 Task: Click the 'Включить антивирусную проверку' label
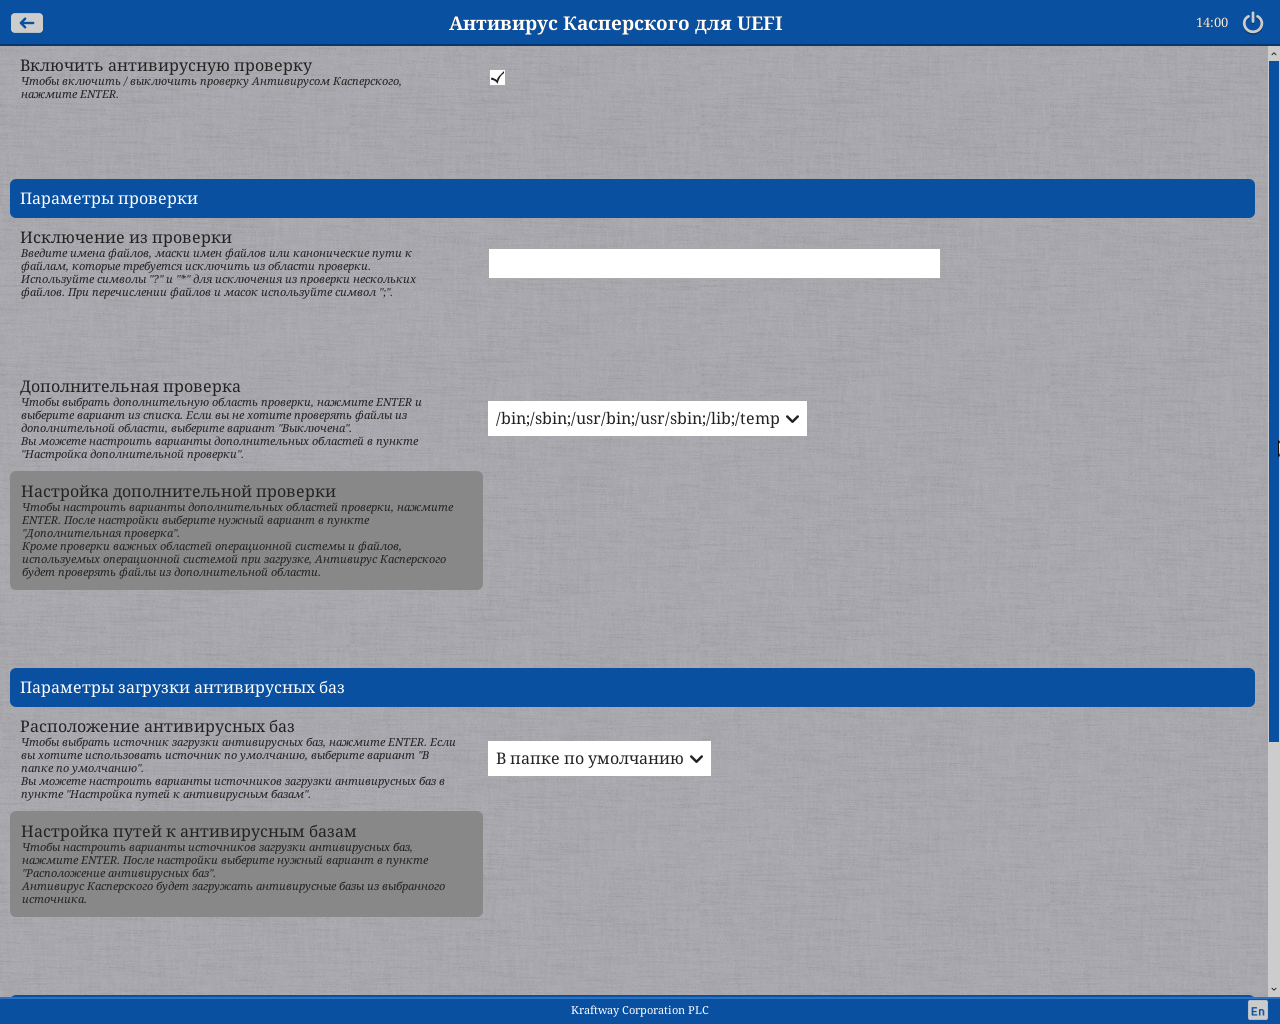[166, 66]
